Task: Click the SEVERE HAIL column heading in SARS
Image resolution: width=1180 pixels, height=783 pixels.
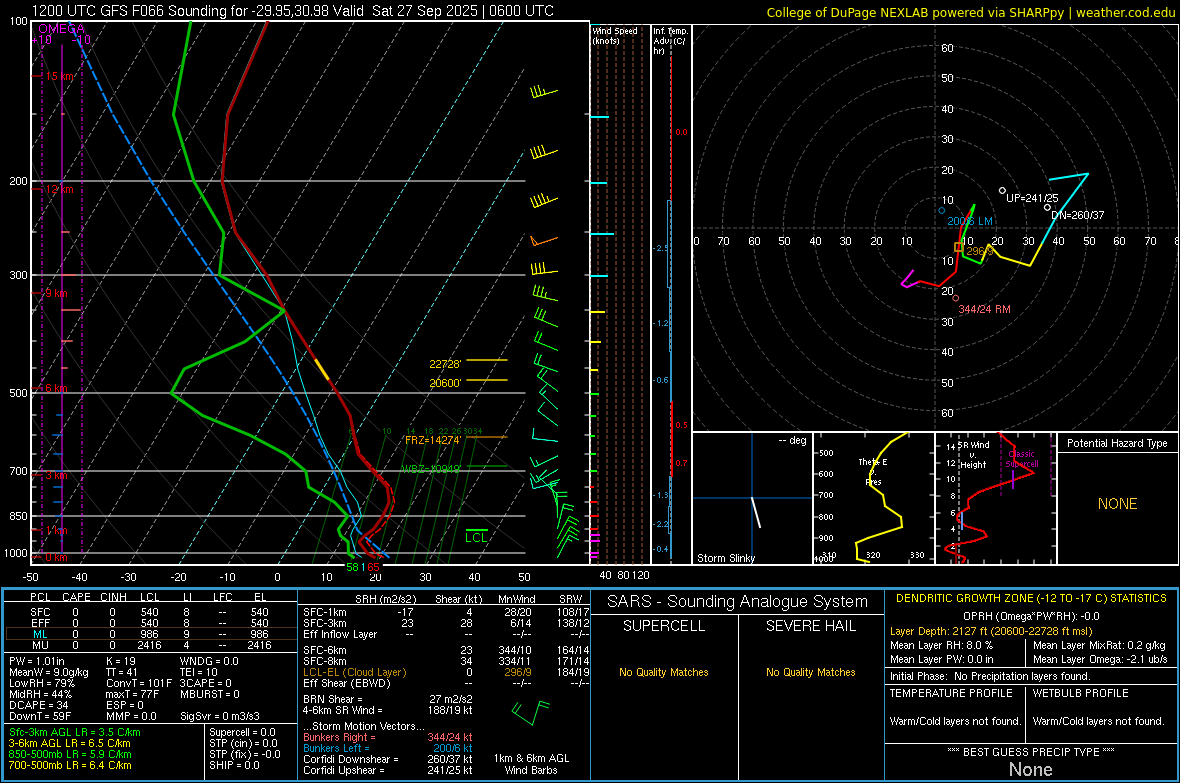Action: point(810,626)
